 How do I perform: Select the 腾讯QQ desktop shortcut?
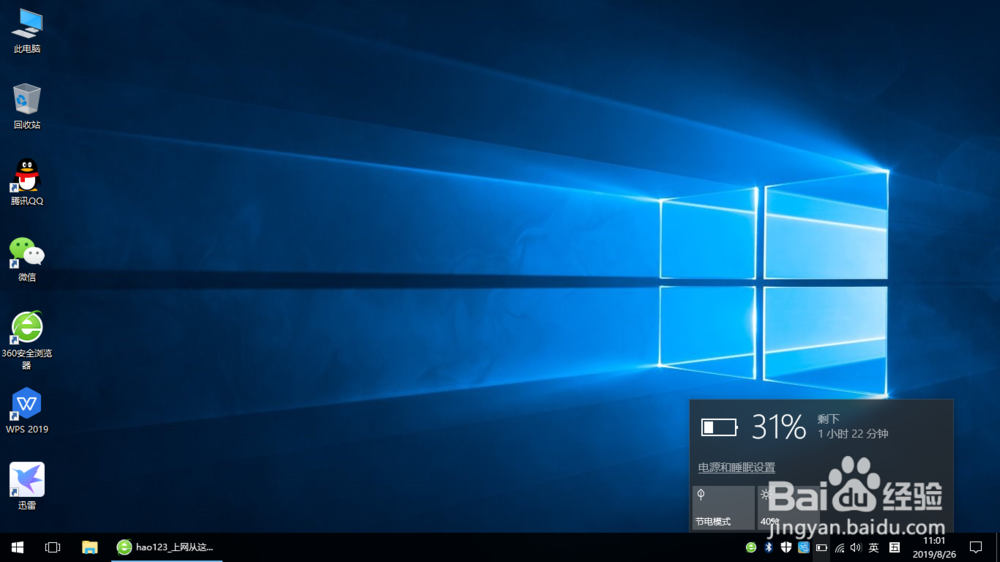click(27, 182)
